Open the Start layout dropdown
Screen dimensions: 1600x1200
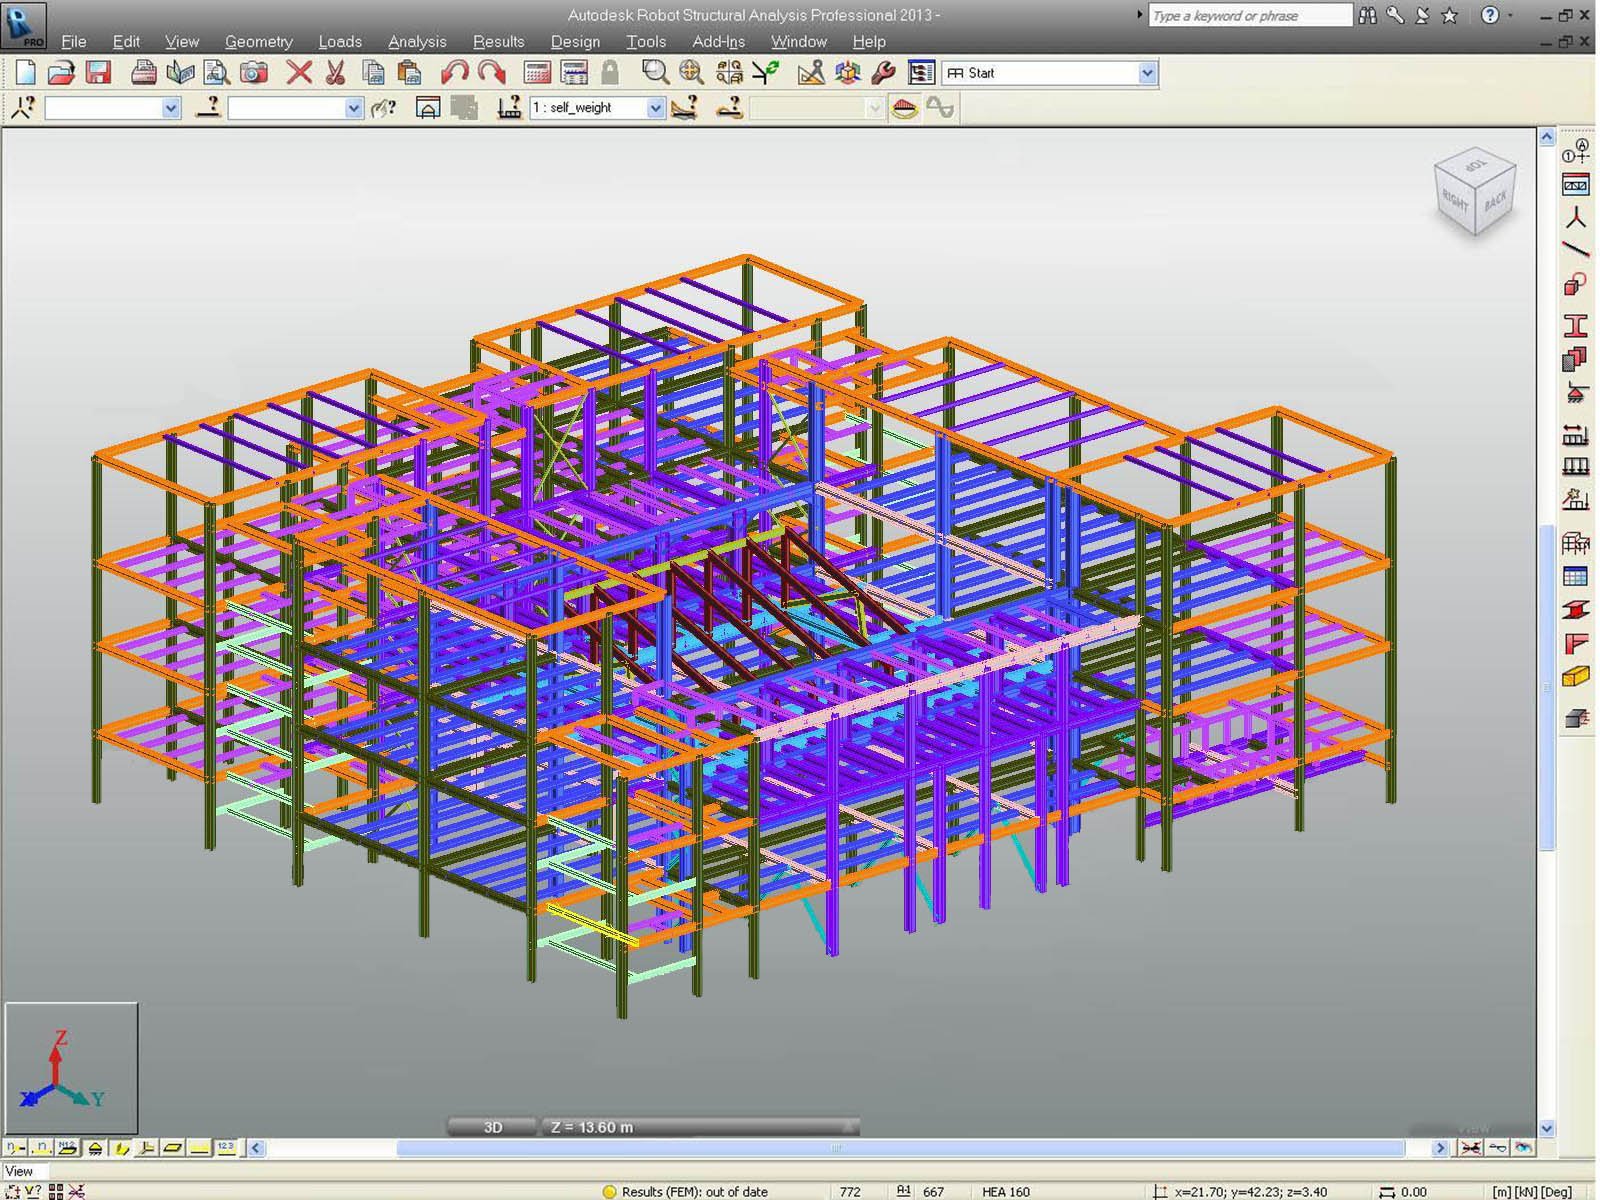(1146, 72)
